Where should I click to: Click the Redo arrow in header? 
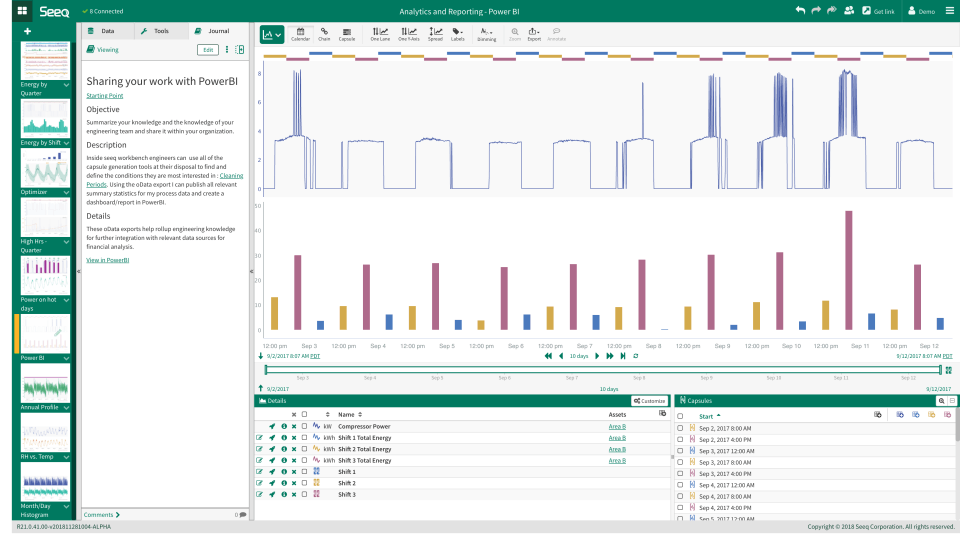point(816,10)
